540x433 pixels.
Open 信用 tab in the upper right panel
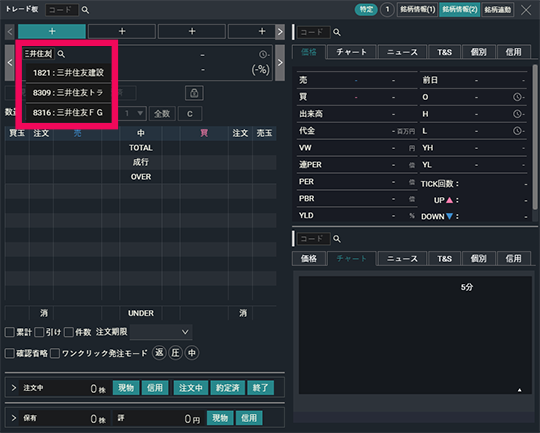pyautogui.click(x=513, y=52)
